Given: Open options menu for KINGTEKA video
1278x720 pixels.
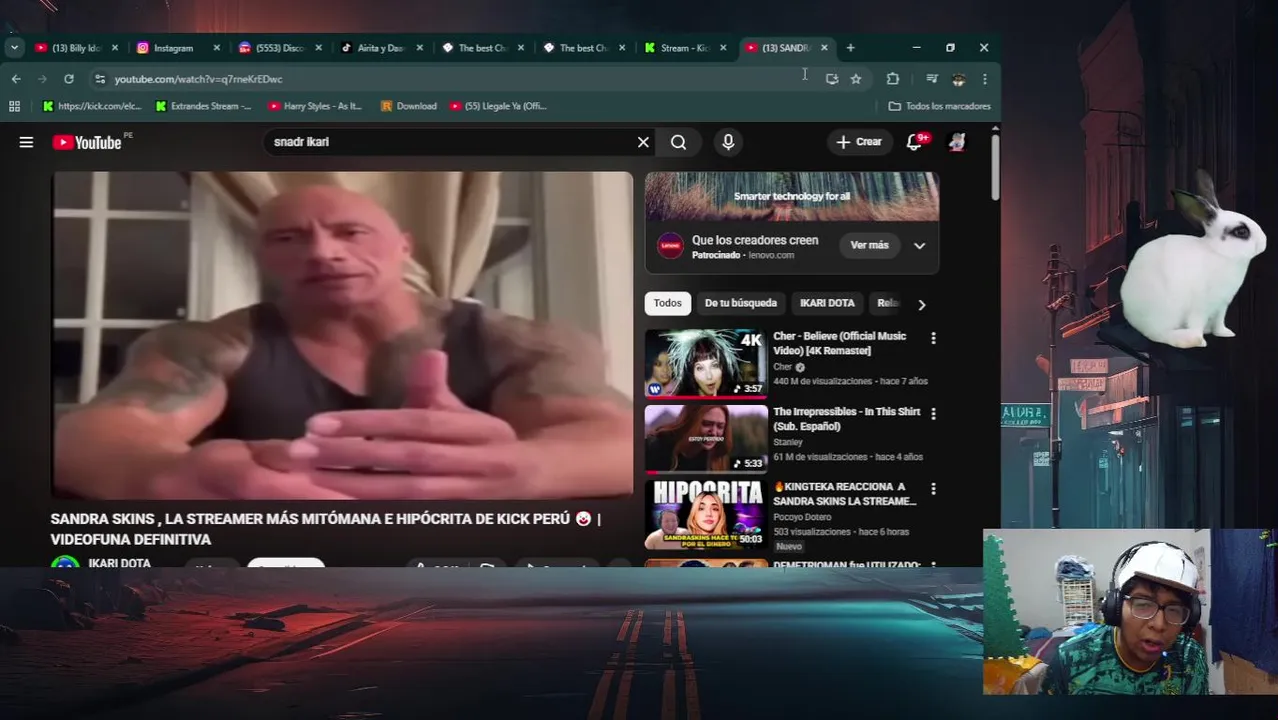Looking at the screenshot, I should tap(933, 489).
